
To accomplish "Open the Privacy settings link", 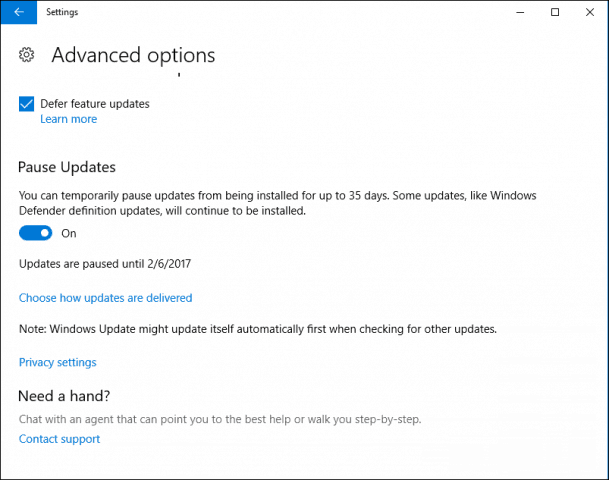I will [x=57, y=362].
